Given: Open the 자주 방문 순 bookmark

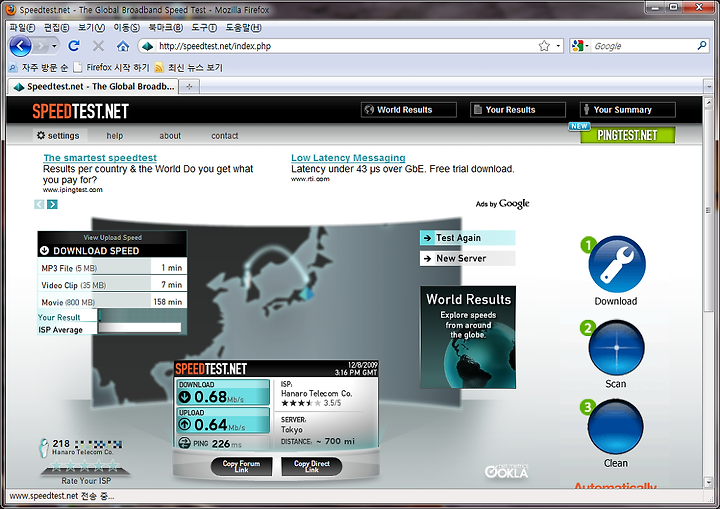Looking at the screenshot, I should coord(39,68).
